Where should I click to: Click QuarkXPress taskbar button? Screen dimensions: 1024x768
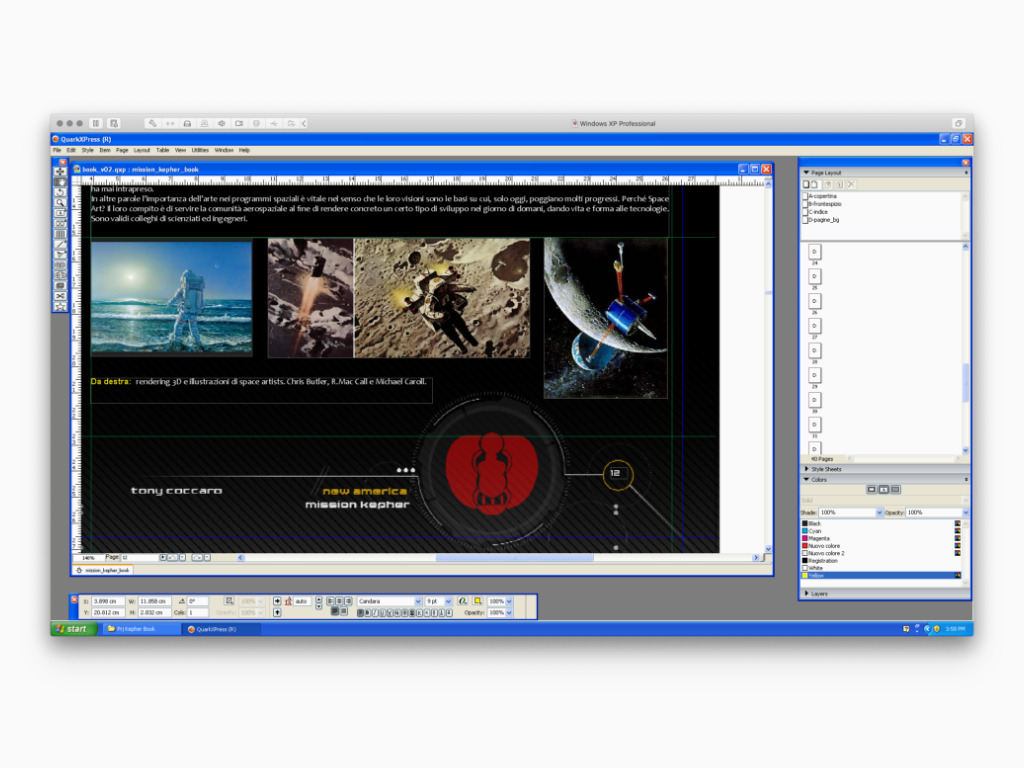point(221,629)
